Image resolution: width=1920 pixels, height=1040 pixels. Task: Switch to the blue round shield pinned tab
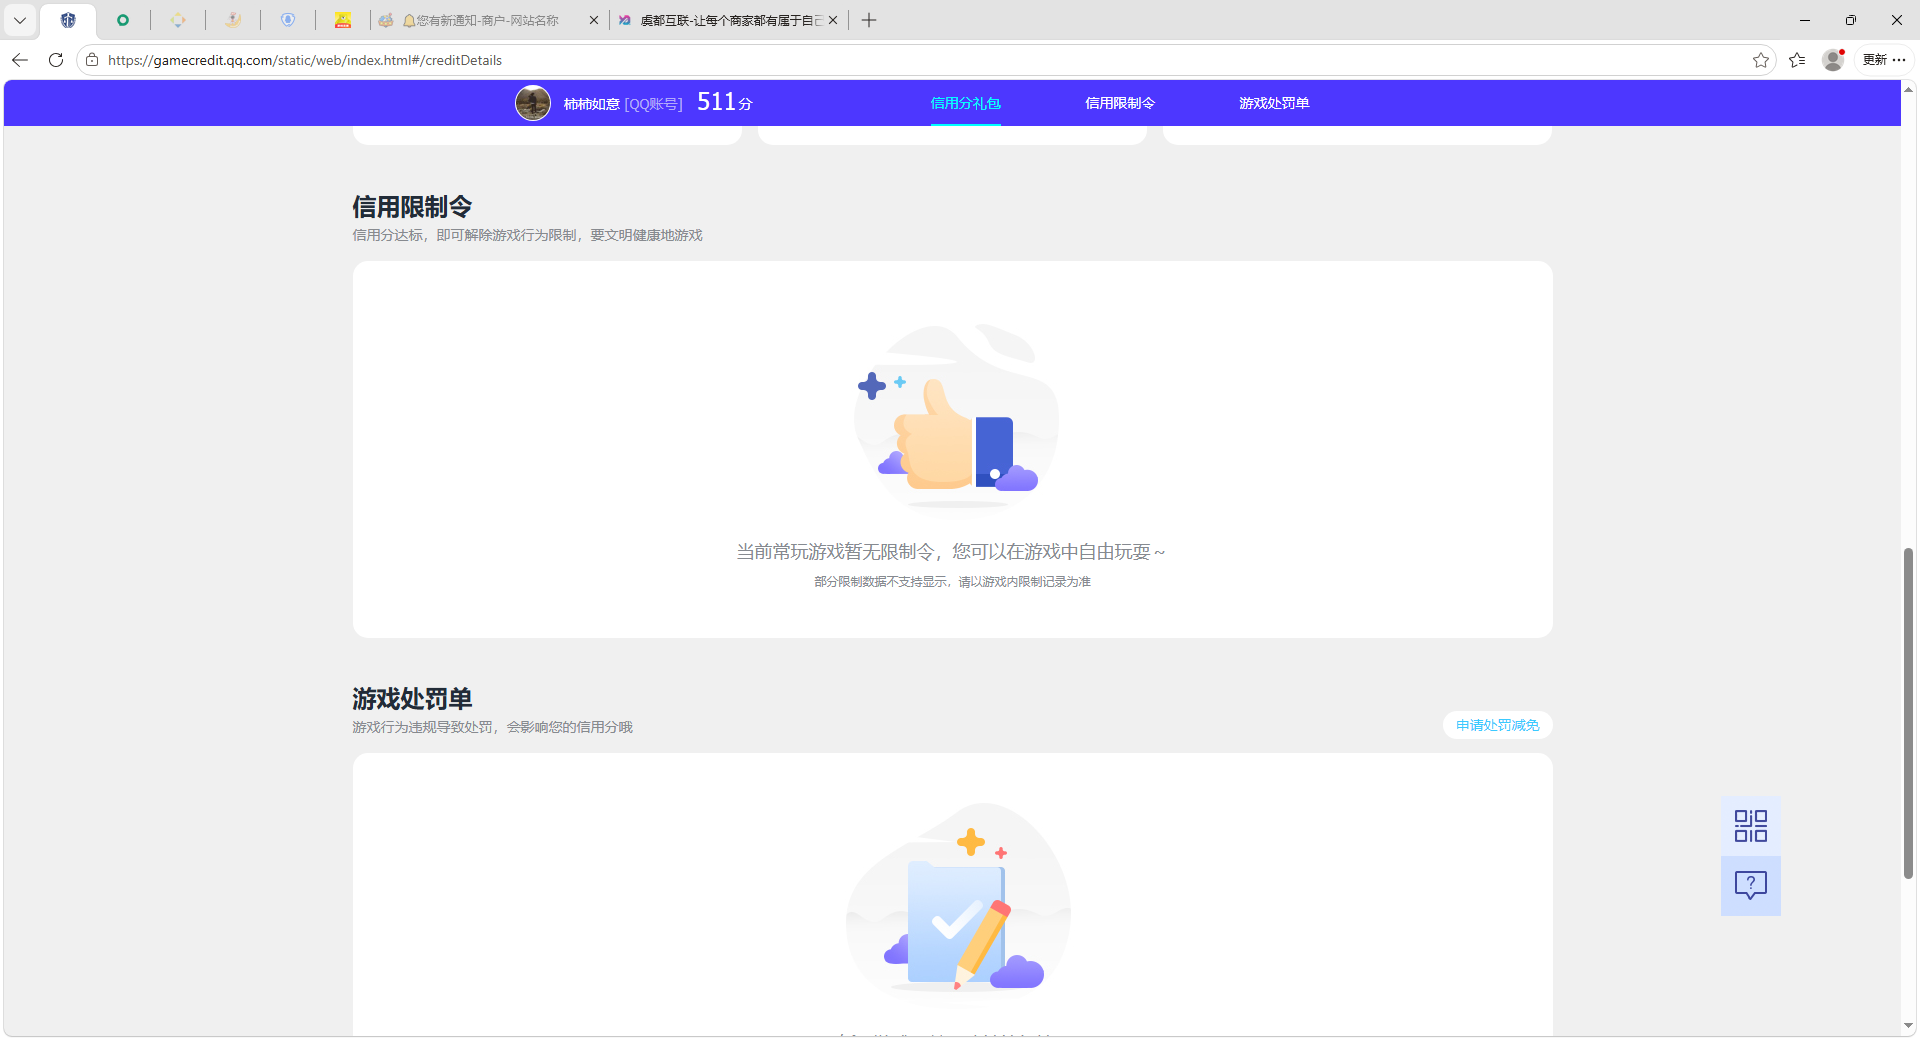(288, 20)
